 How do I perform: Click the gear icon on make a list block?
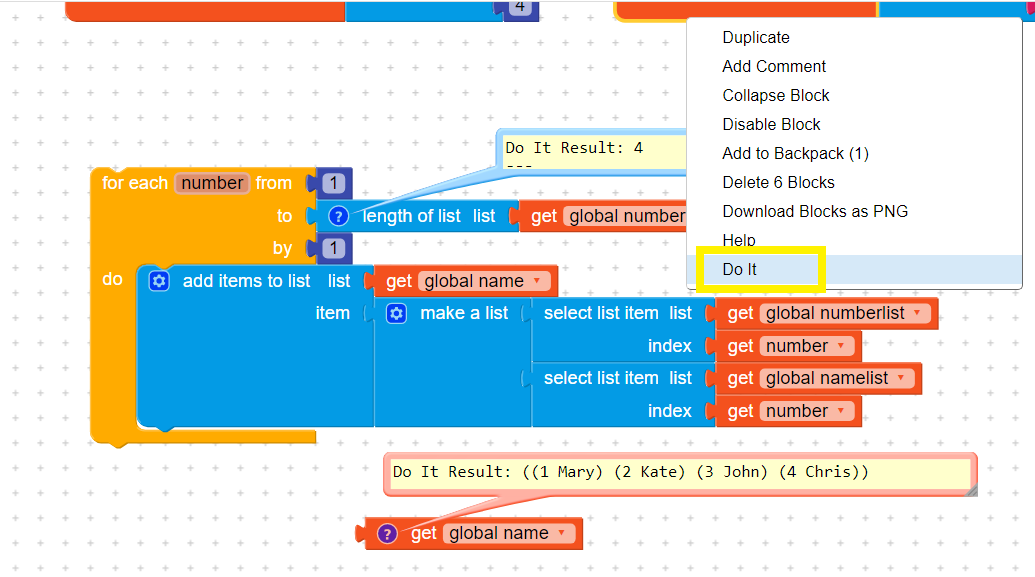pos(396,314)
